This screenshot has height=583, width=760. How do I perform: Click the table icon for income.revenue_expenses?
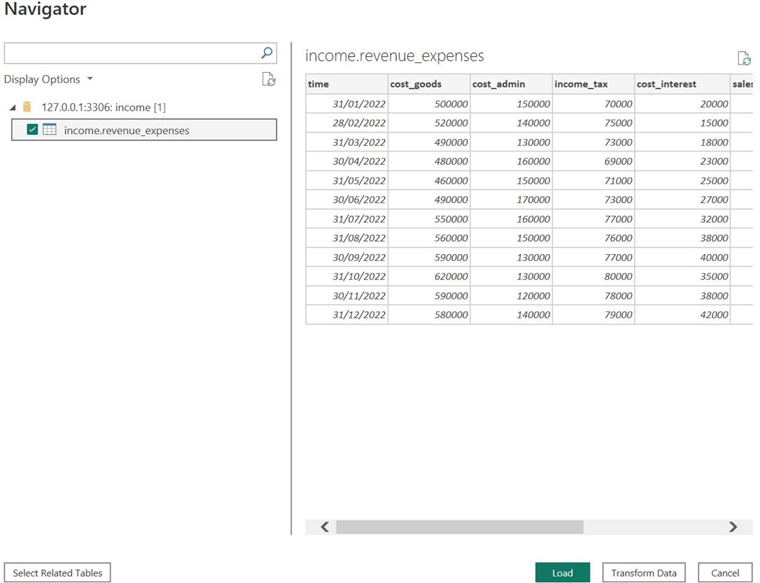coord(49,130)
